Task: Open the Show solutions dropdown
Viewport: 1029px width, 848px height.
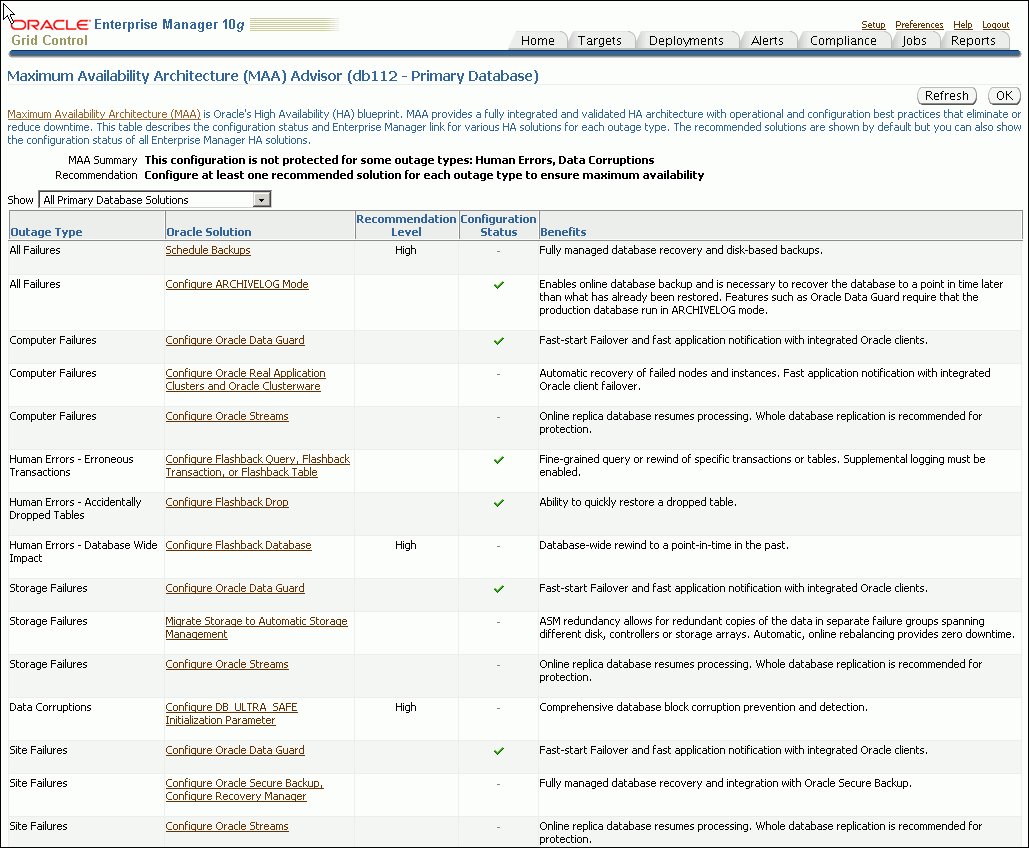Action: pyautogui.click(x=155, y=200)
